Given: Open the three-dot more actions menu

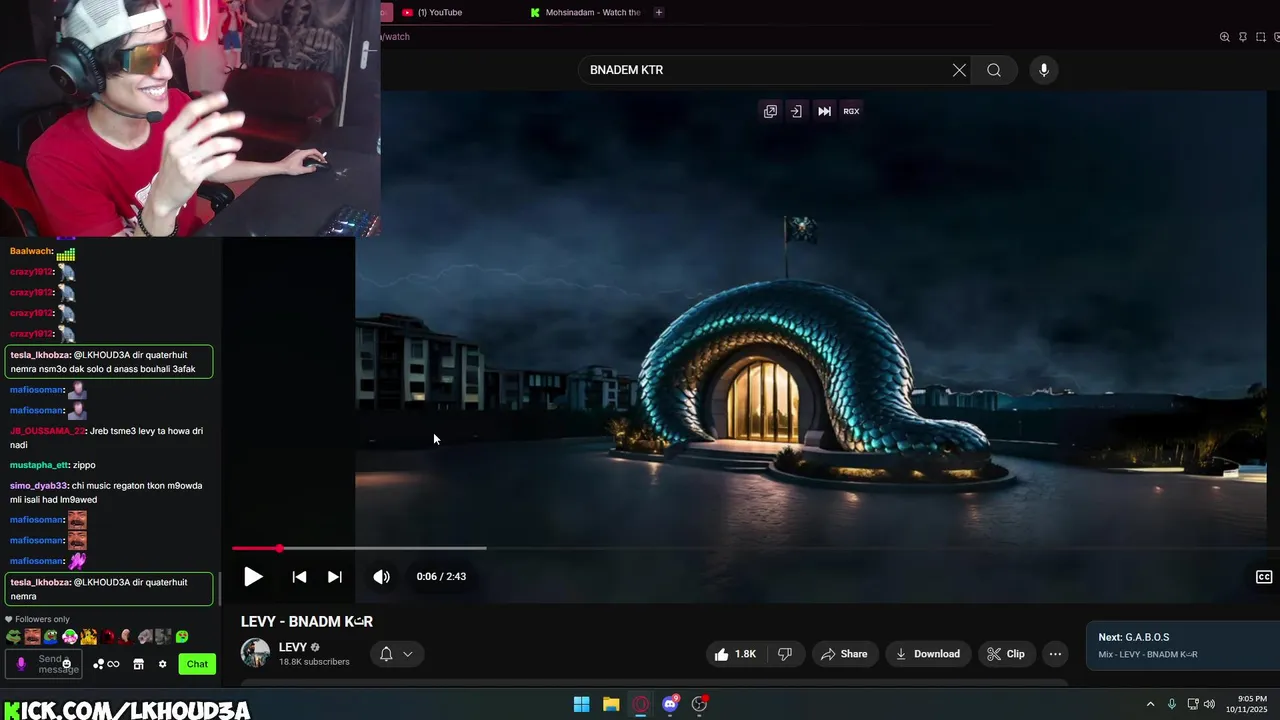Looking at the screenshot, I should [x=1055, y=654].
